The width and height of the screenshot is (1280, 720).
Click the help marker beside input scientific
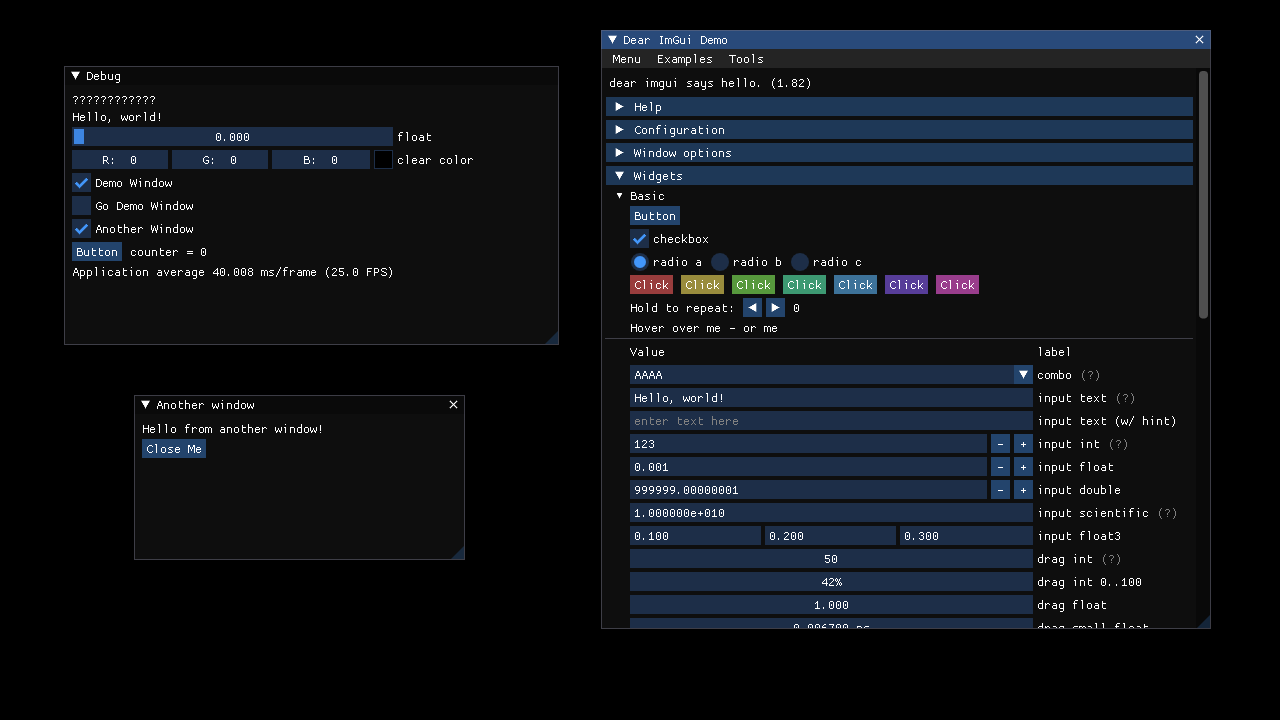1167,513
